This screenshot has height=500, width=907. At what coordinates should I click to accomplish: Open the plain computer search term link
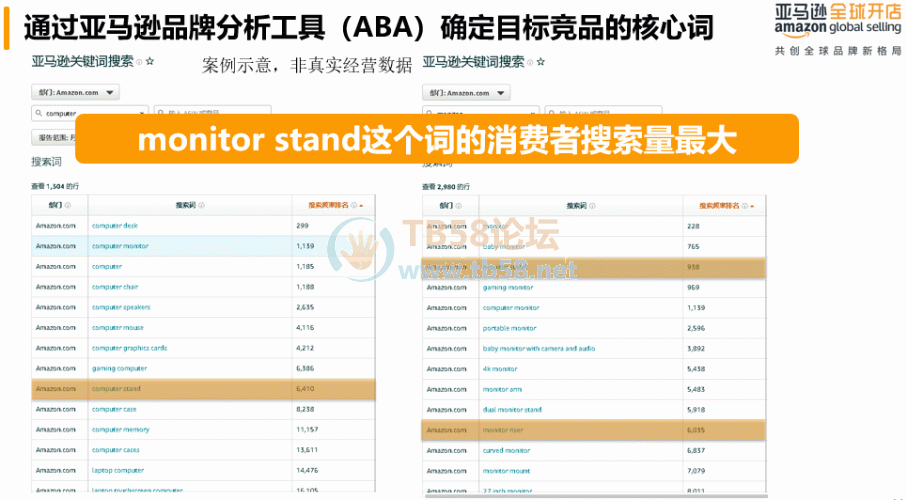pyautogui.click(x=107, y=267)
